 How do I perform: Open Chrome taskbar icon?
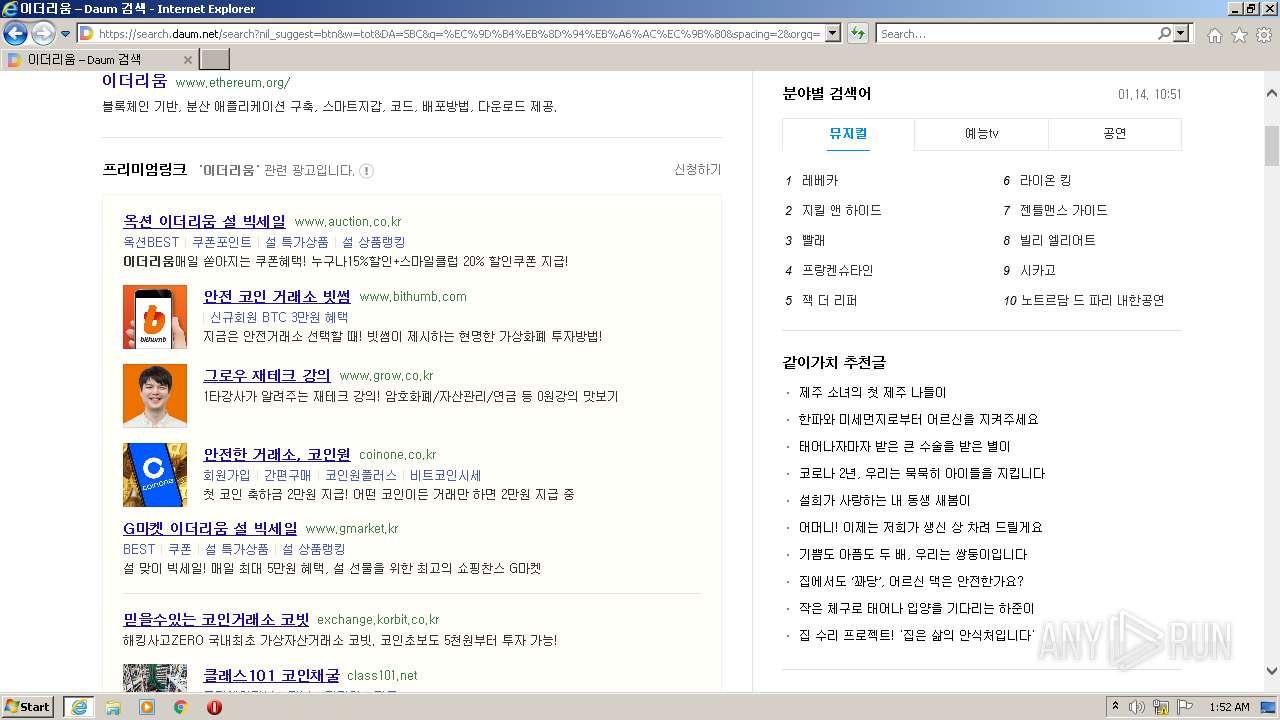pos(180,707)
